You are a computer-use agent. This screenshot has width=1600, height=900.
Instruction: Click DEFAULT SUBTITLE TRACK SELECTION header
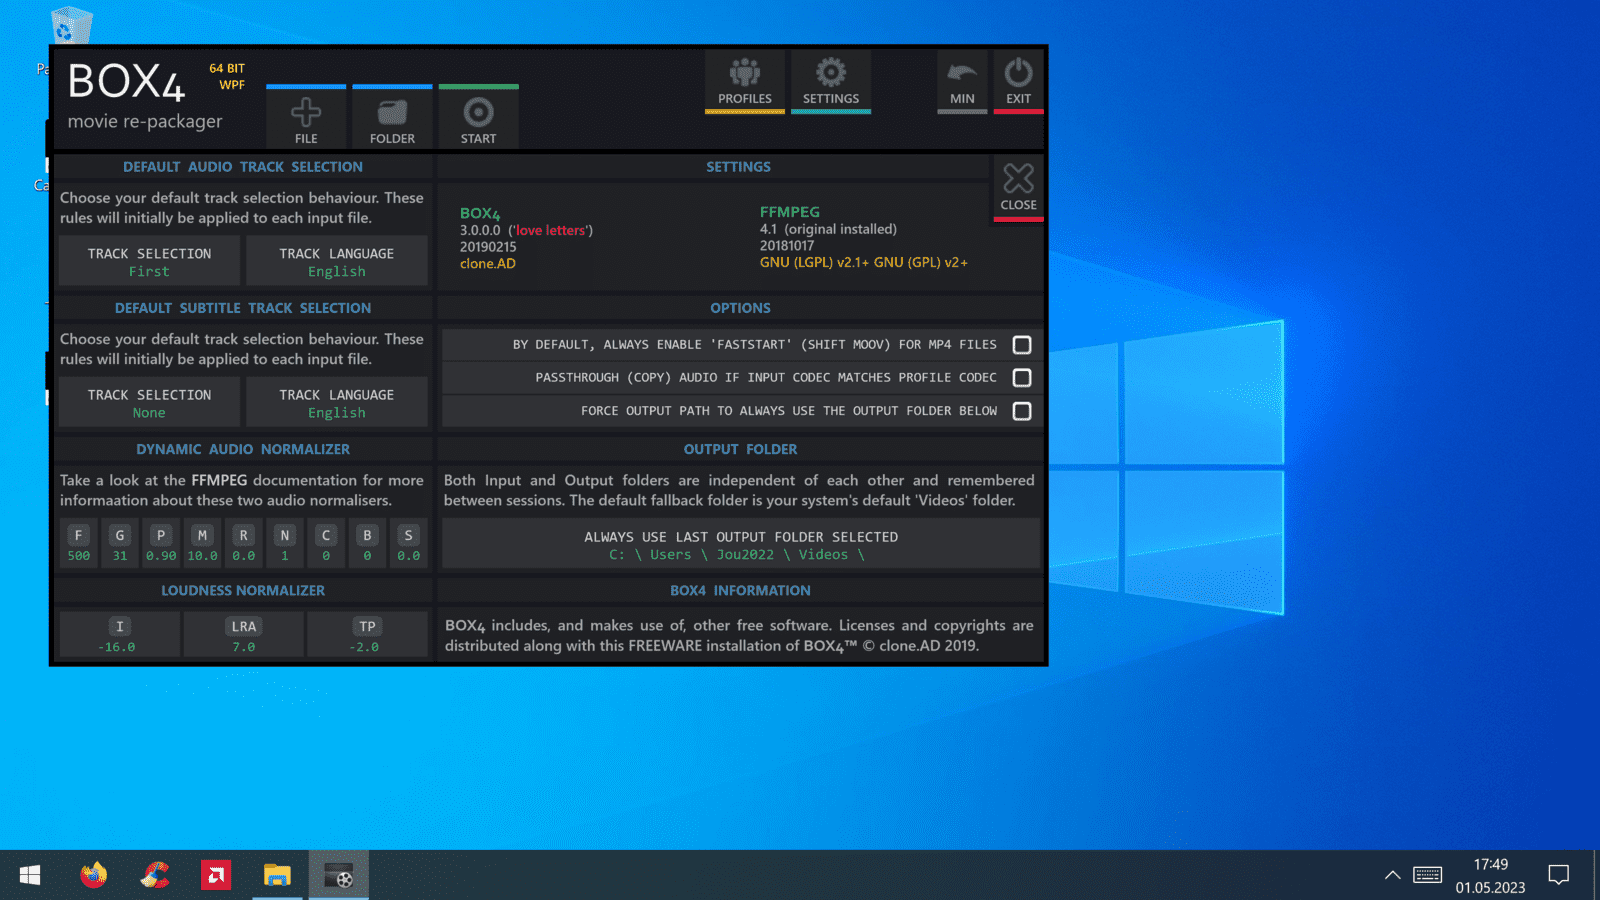pos(243,308)
